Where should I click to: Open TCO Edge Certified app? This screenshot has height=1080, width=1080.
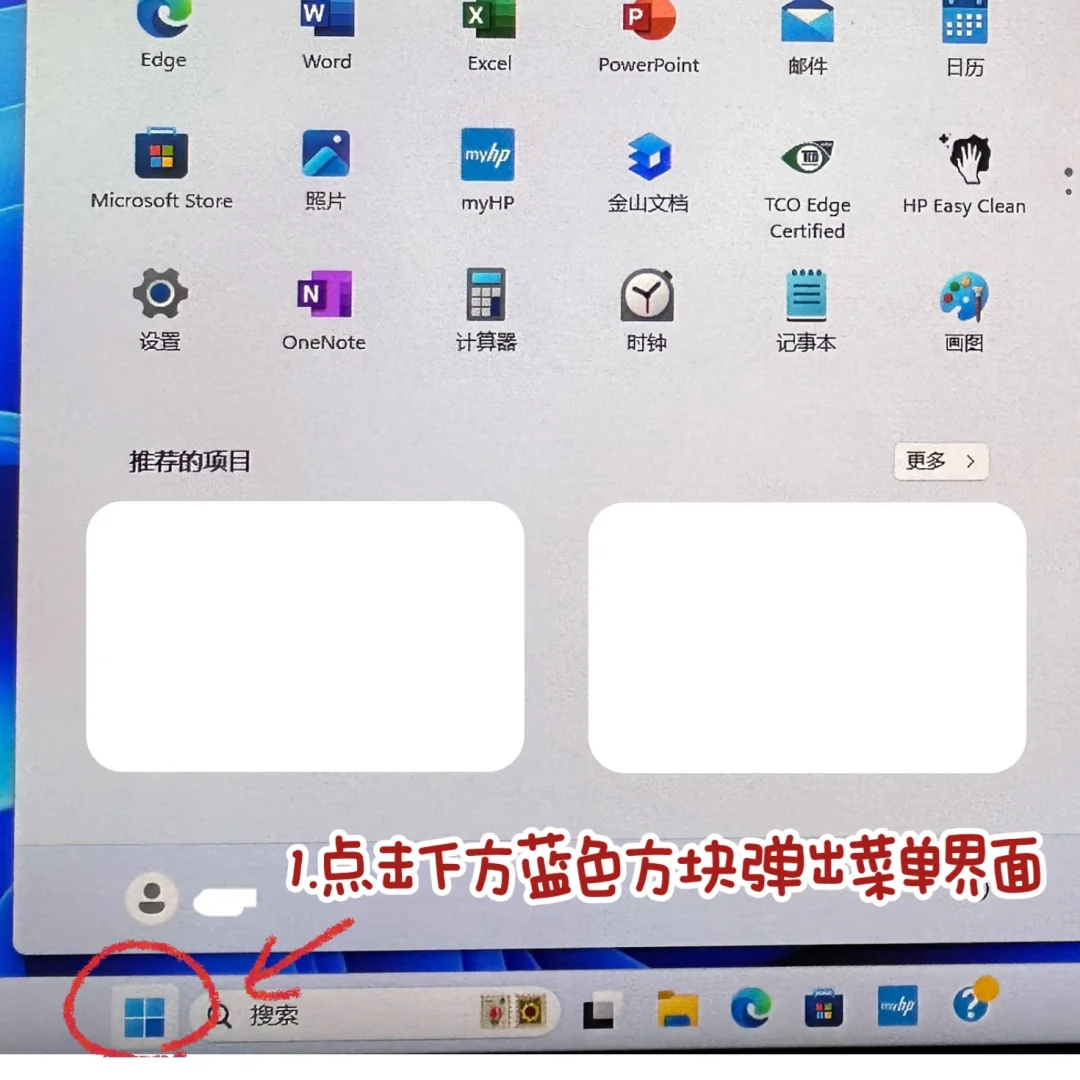807,187
